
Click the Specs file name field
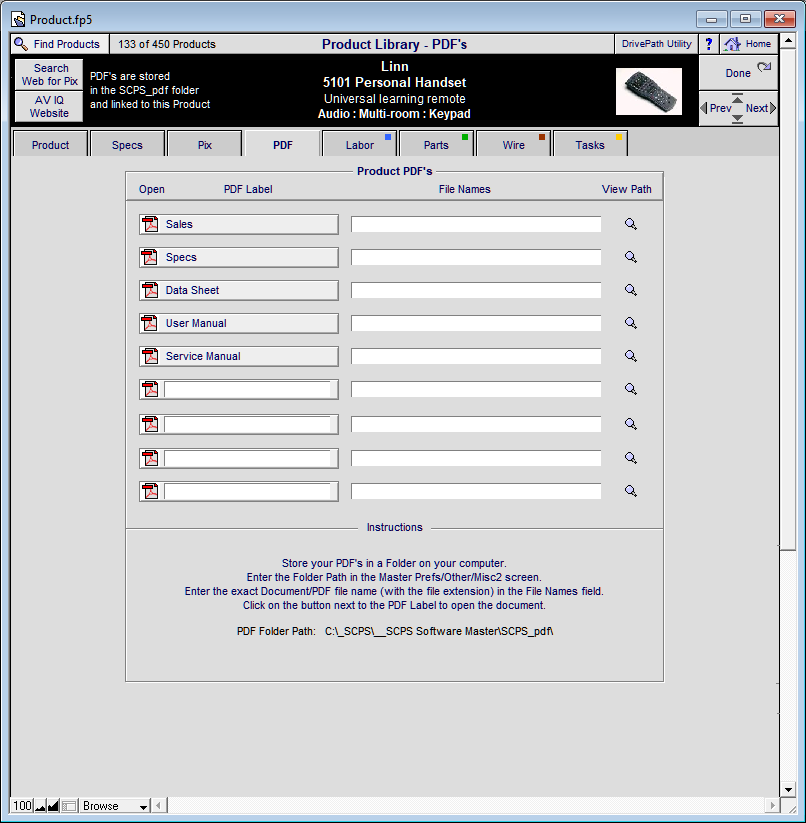click(476, 257)
